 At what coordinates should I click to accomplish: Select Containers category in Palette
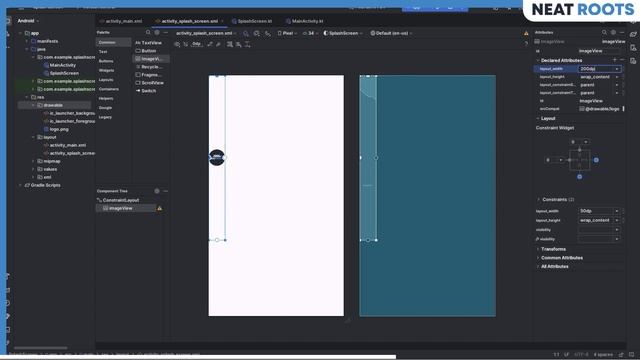[x=109, y=89]
